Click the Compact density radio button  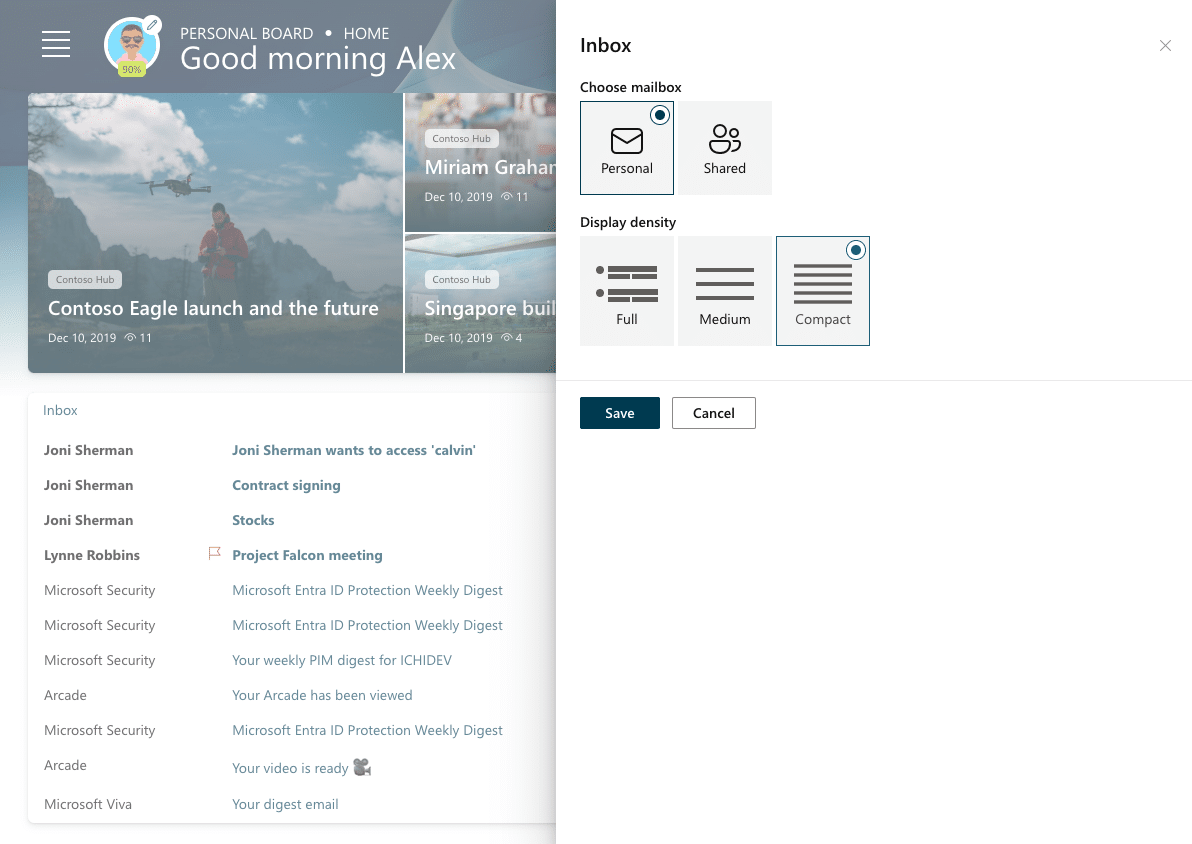click(856, 250)
